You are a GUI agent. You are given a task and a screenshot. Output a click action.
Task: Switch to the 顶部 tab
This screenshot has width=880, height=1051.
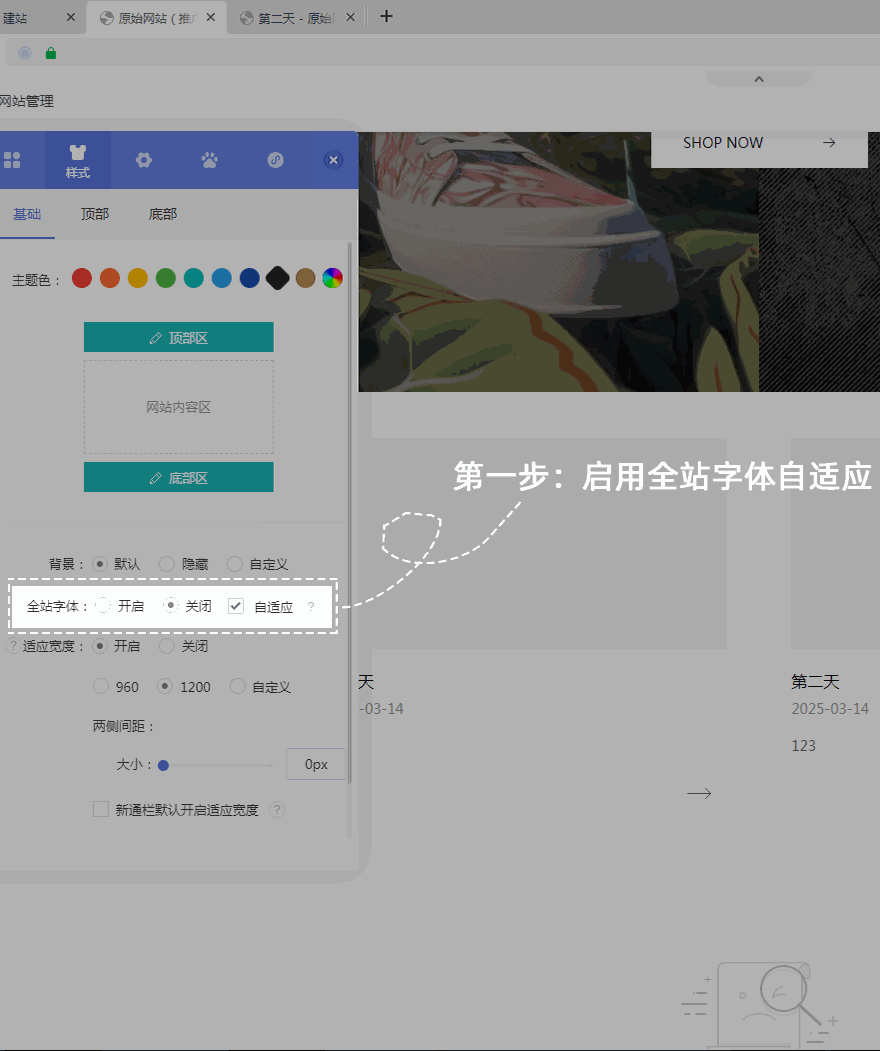(x=95, y=214)
